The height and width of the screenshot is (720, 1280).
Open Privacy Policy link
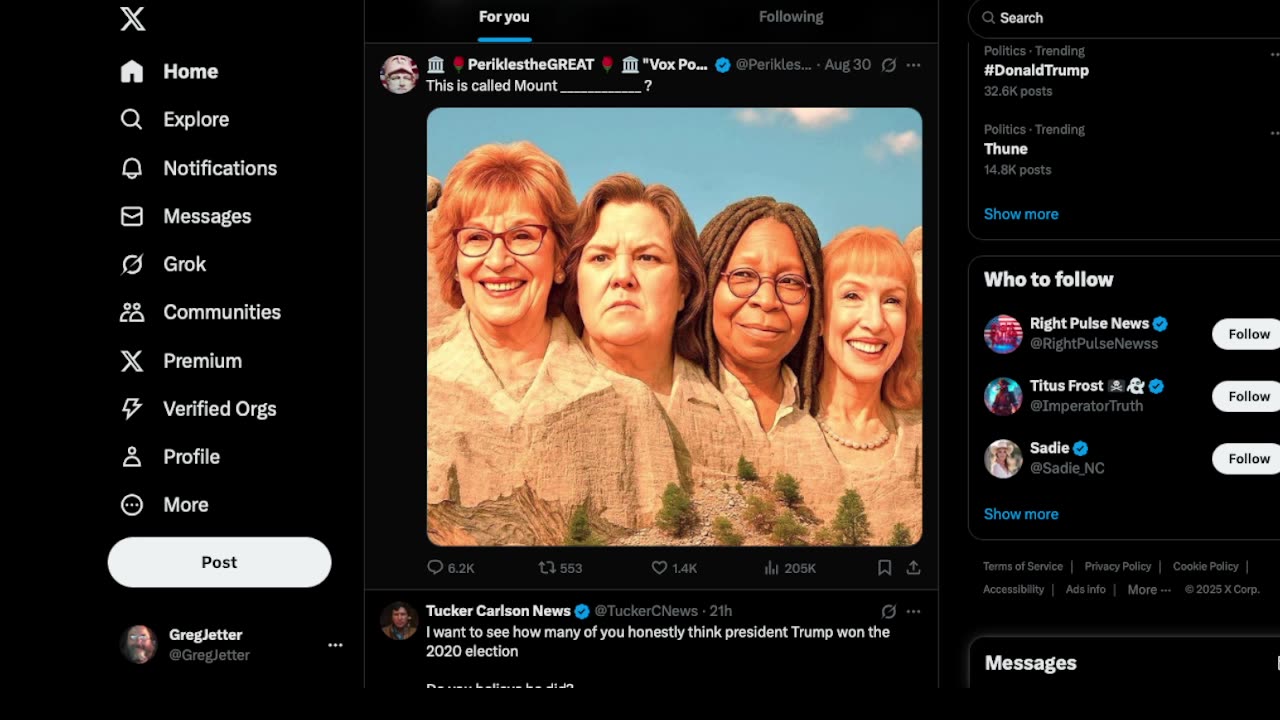click(1117, 566)
